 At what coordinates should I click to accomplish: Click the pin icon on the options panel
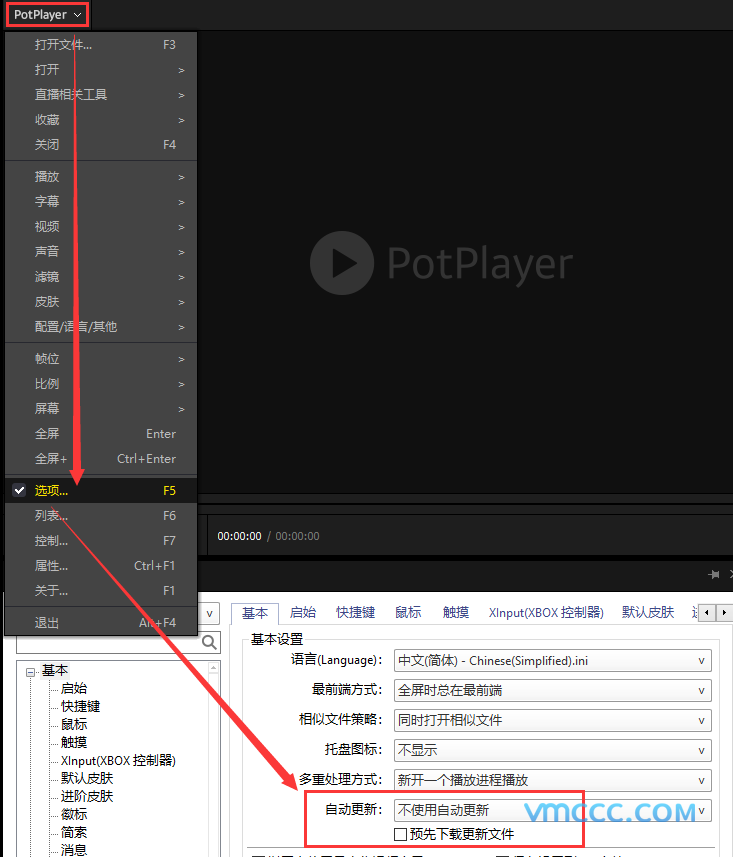click(713, 574)
